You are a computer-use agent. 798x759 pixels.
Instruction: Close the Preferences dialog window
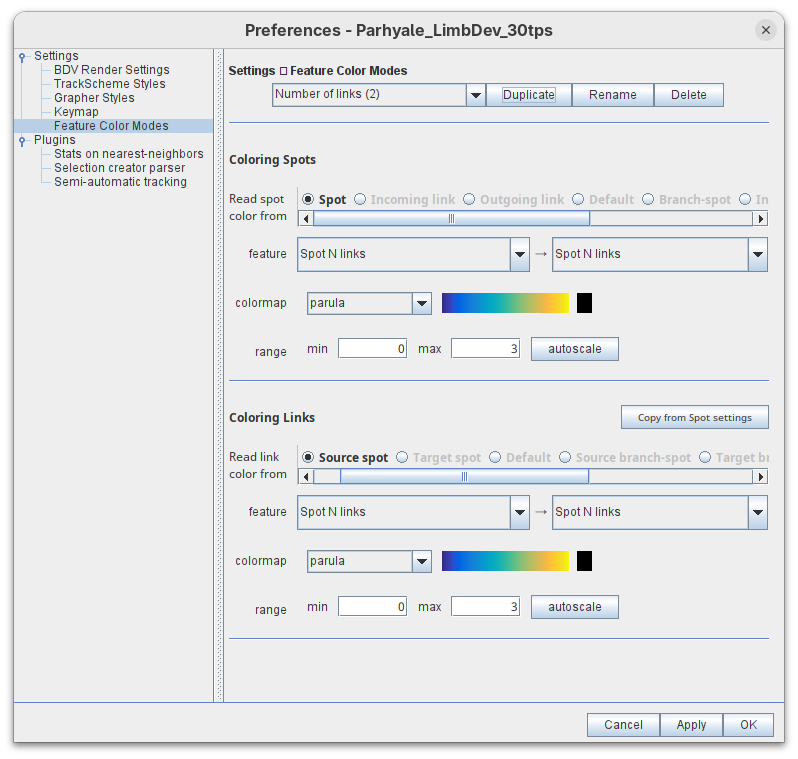pyautogui.click(x=766, y=30)
